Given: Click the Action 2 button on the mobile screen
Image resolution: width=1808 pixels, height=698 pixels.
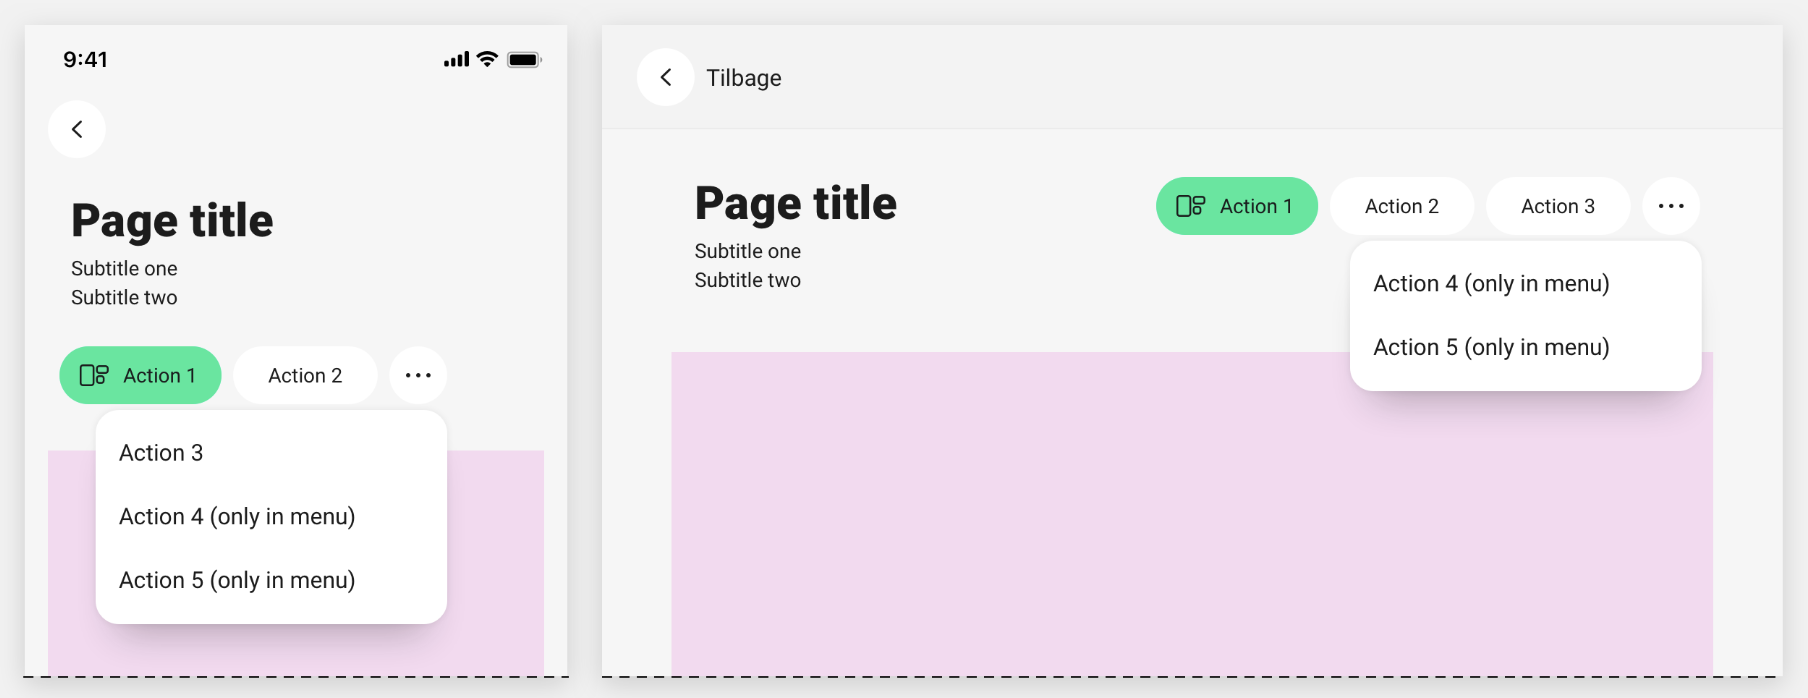Looking at the screenshot, I should click(305, 374).
